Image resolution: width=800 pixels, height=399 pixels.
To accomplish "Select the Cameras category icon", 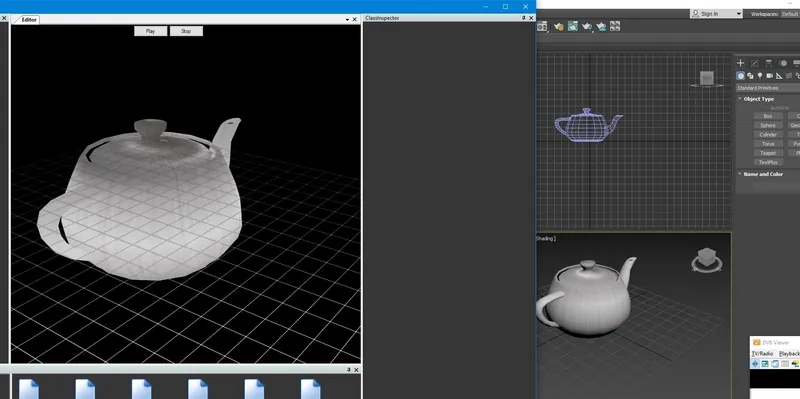I will (x=769, y=76).
